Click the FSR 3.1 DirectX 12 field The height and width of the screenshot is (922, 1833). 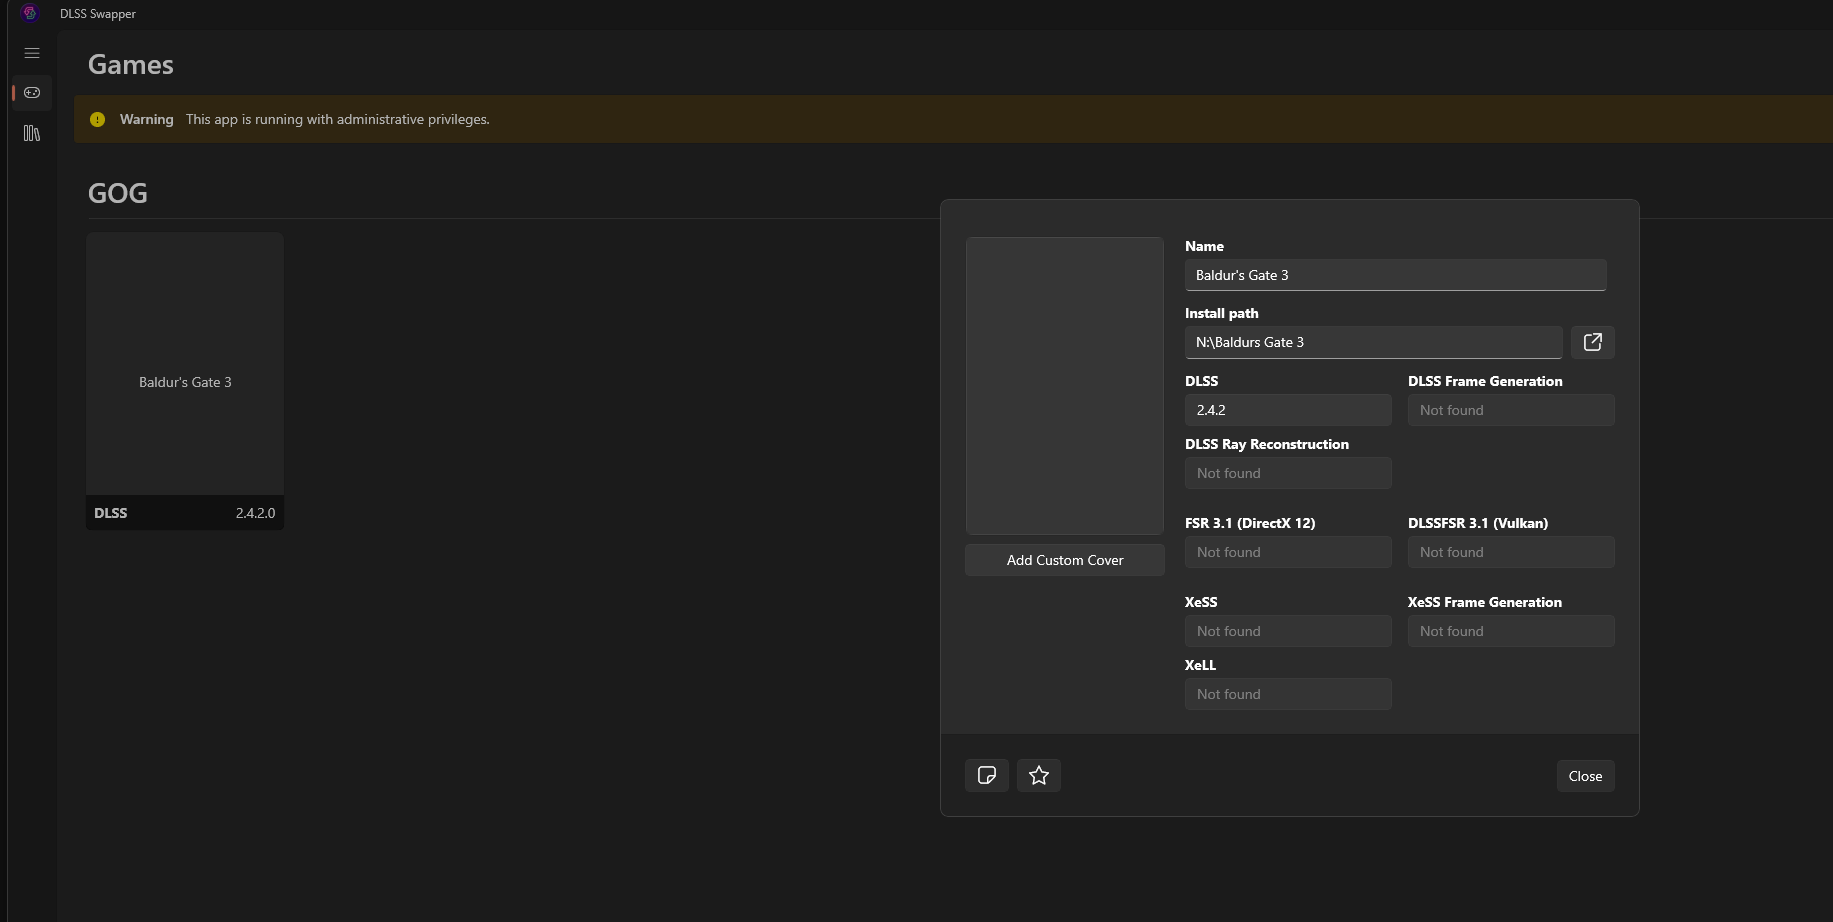1287,552
